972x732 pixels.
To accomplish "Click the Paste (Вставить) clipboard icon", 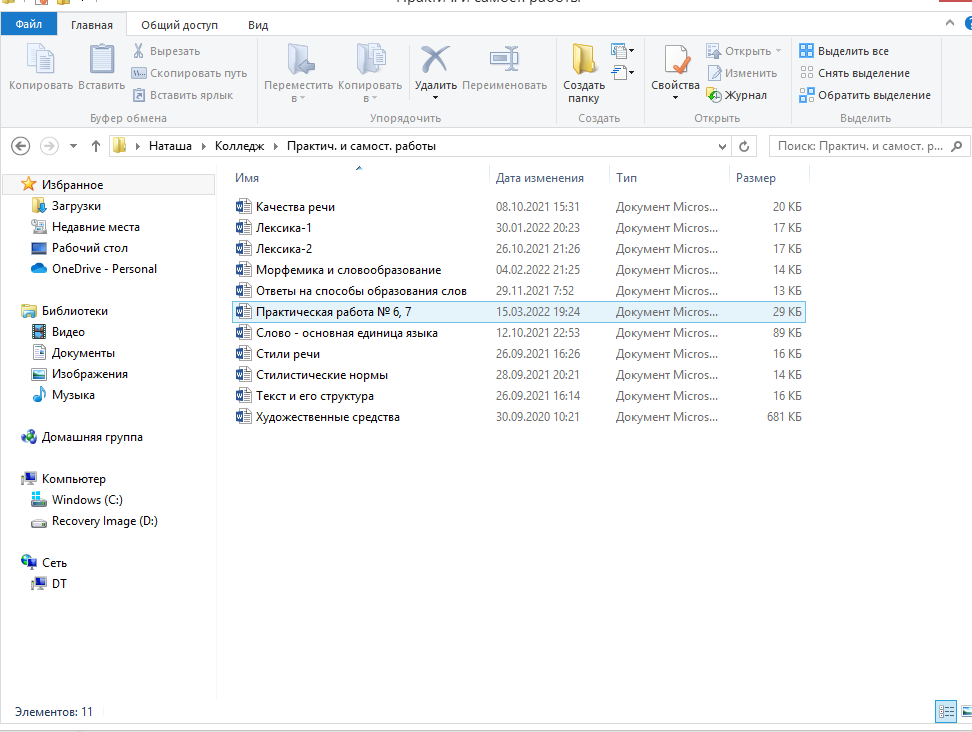I will [101, 62].
